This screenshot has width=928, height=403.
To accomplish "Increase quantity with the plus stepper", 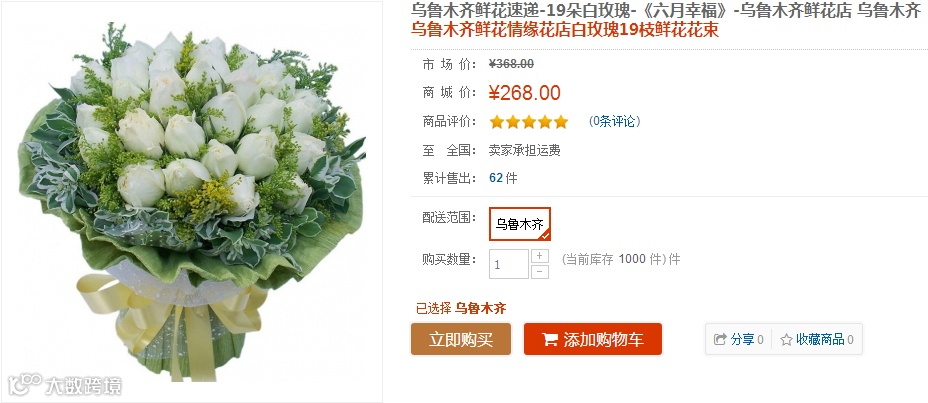I will (x=540, y=256).
